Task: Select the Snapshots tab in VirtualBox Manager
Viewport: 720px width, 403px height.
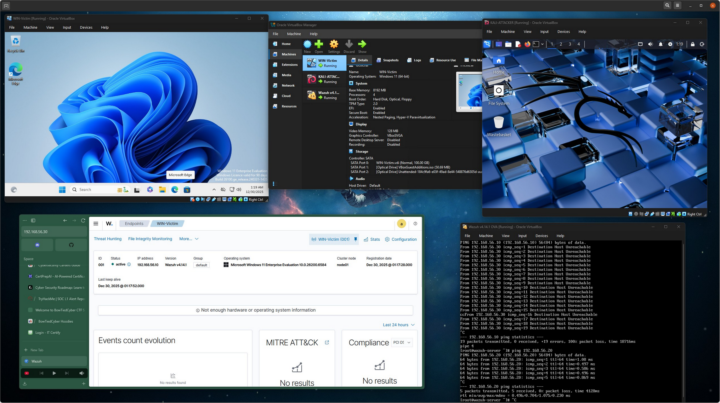Action: point(390,60)
